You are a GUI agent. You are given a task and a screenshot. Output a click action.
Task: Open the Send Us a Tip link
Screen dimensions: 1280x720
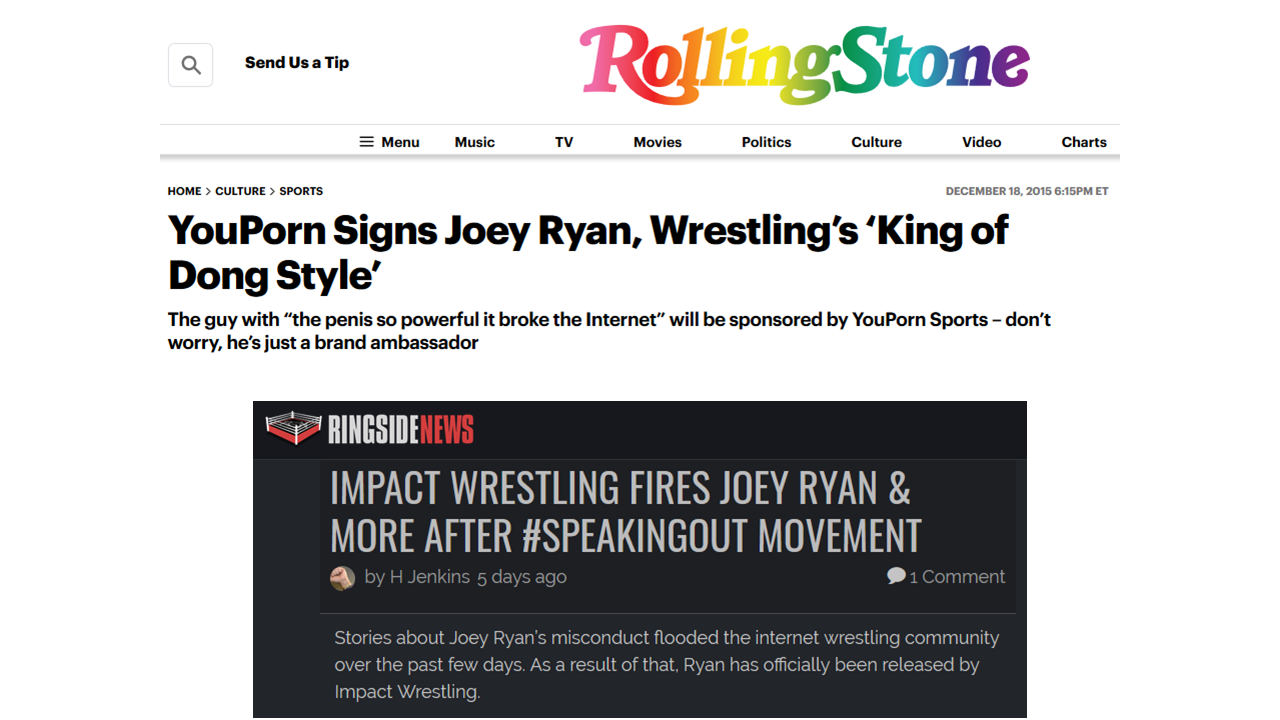coord(297,63)
